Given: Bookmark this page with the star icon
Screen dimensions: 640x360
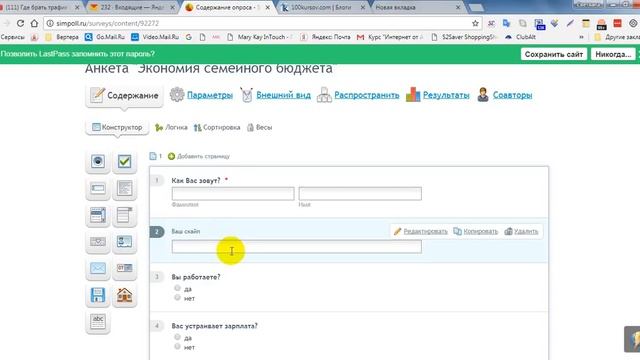Looking at the screenshot, I should [475, 24].
